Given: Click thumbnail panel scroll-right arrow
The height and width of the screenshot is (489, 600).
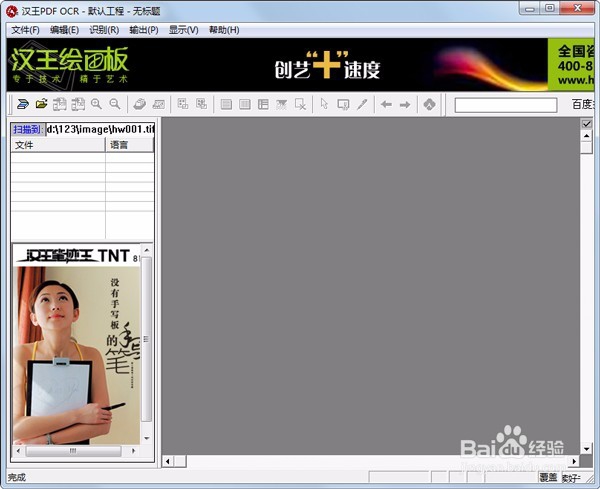Looking at the screenshot, I should [133, 451].
